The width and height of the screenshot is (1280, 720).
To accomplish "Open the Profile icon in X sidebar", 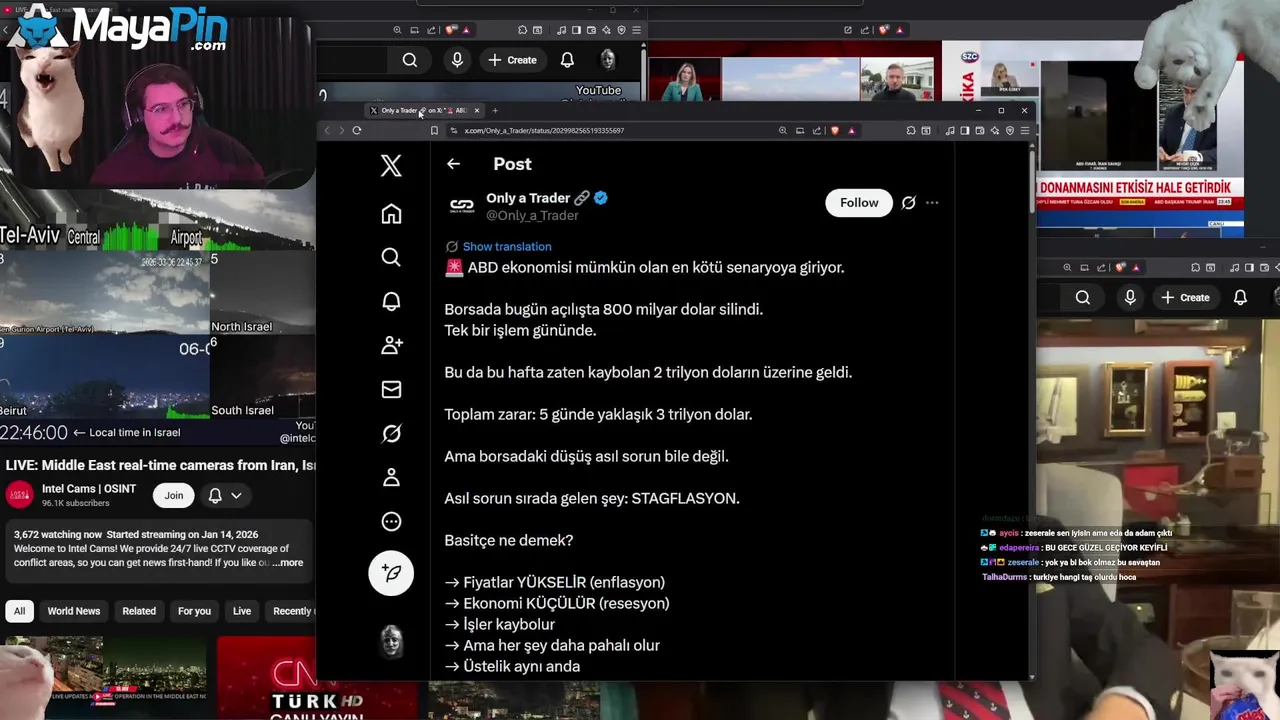I will (x=391, y=477).
